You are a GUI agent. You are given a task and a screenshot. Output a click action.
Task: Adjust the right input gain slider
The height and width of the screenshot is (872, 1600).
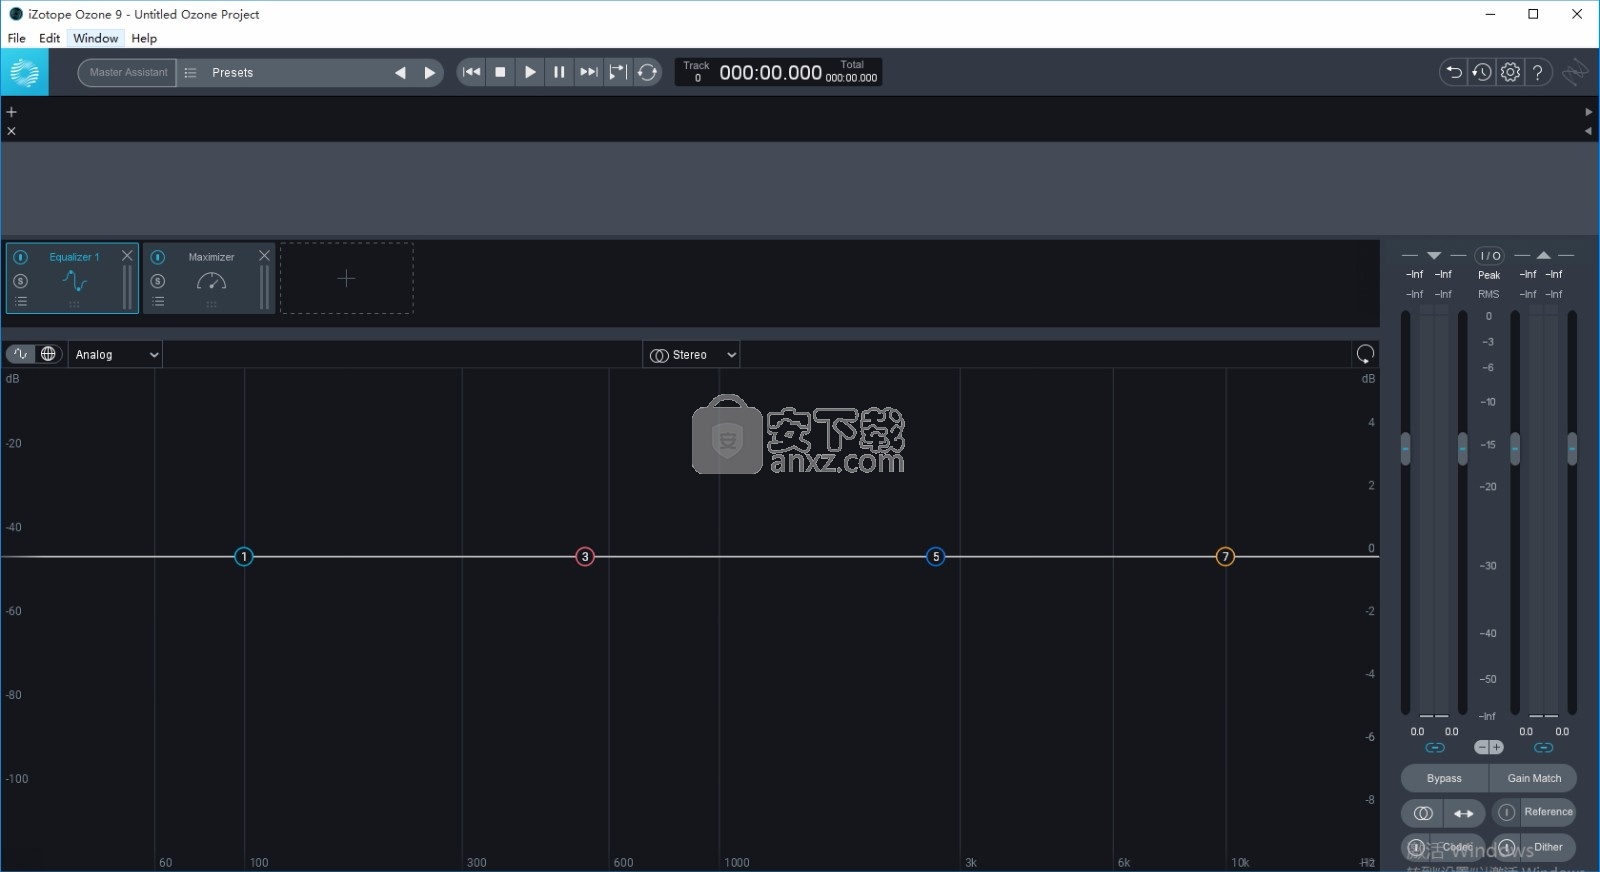(1463, 448)
